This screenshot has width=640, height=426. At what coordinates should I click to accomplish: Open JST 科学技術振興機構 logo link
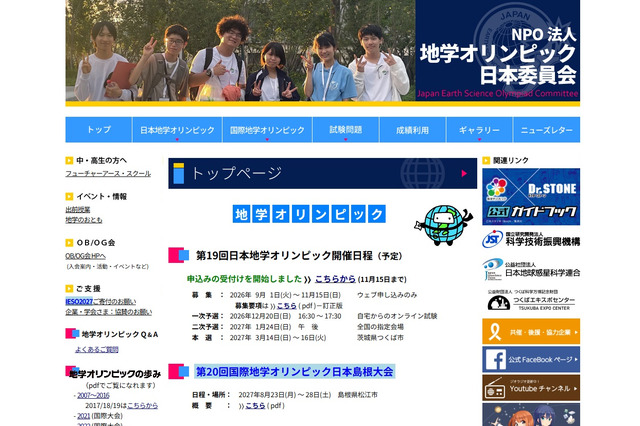coord(531,239)
